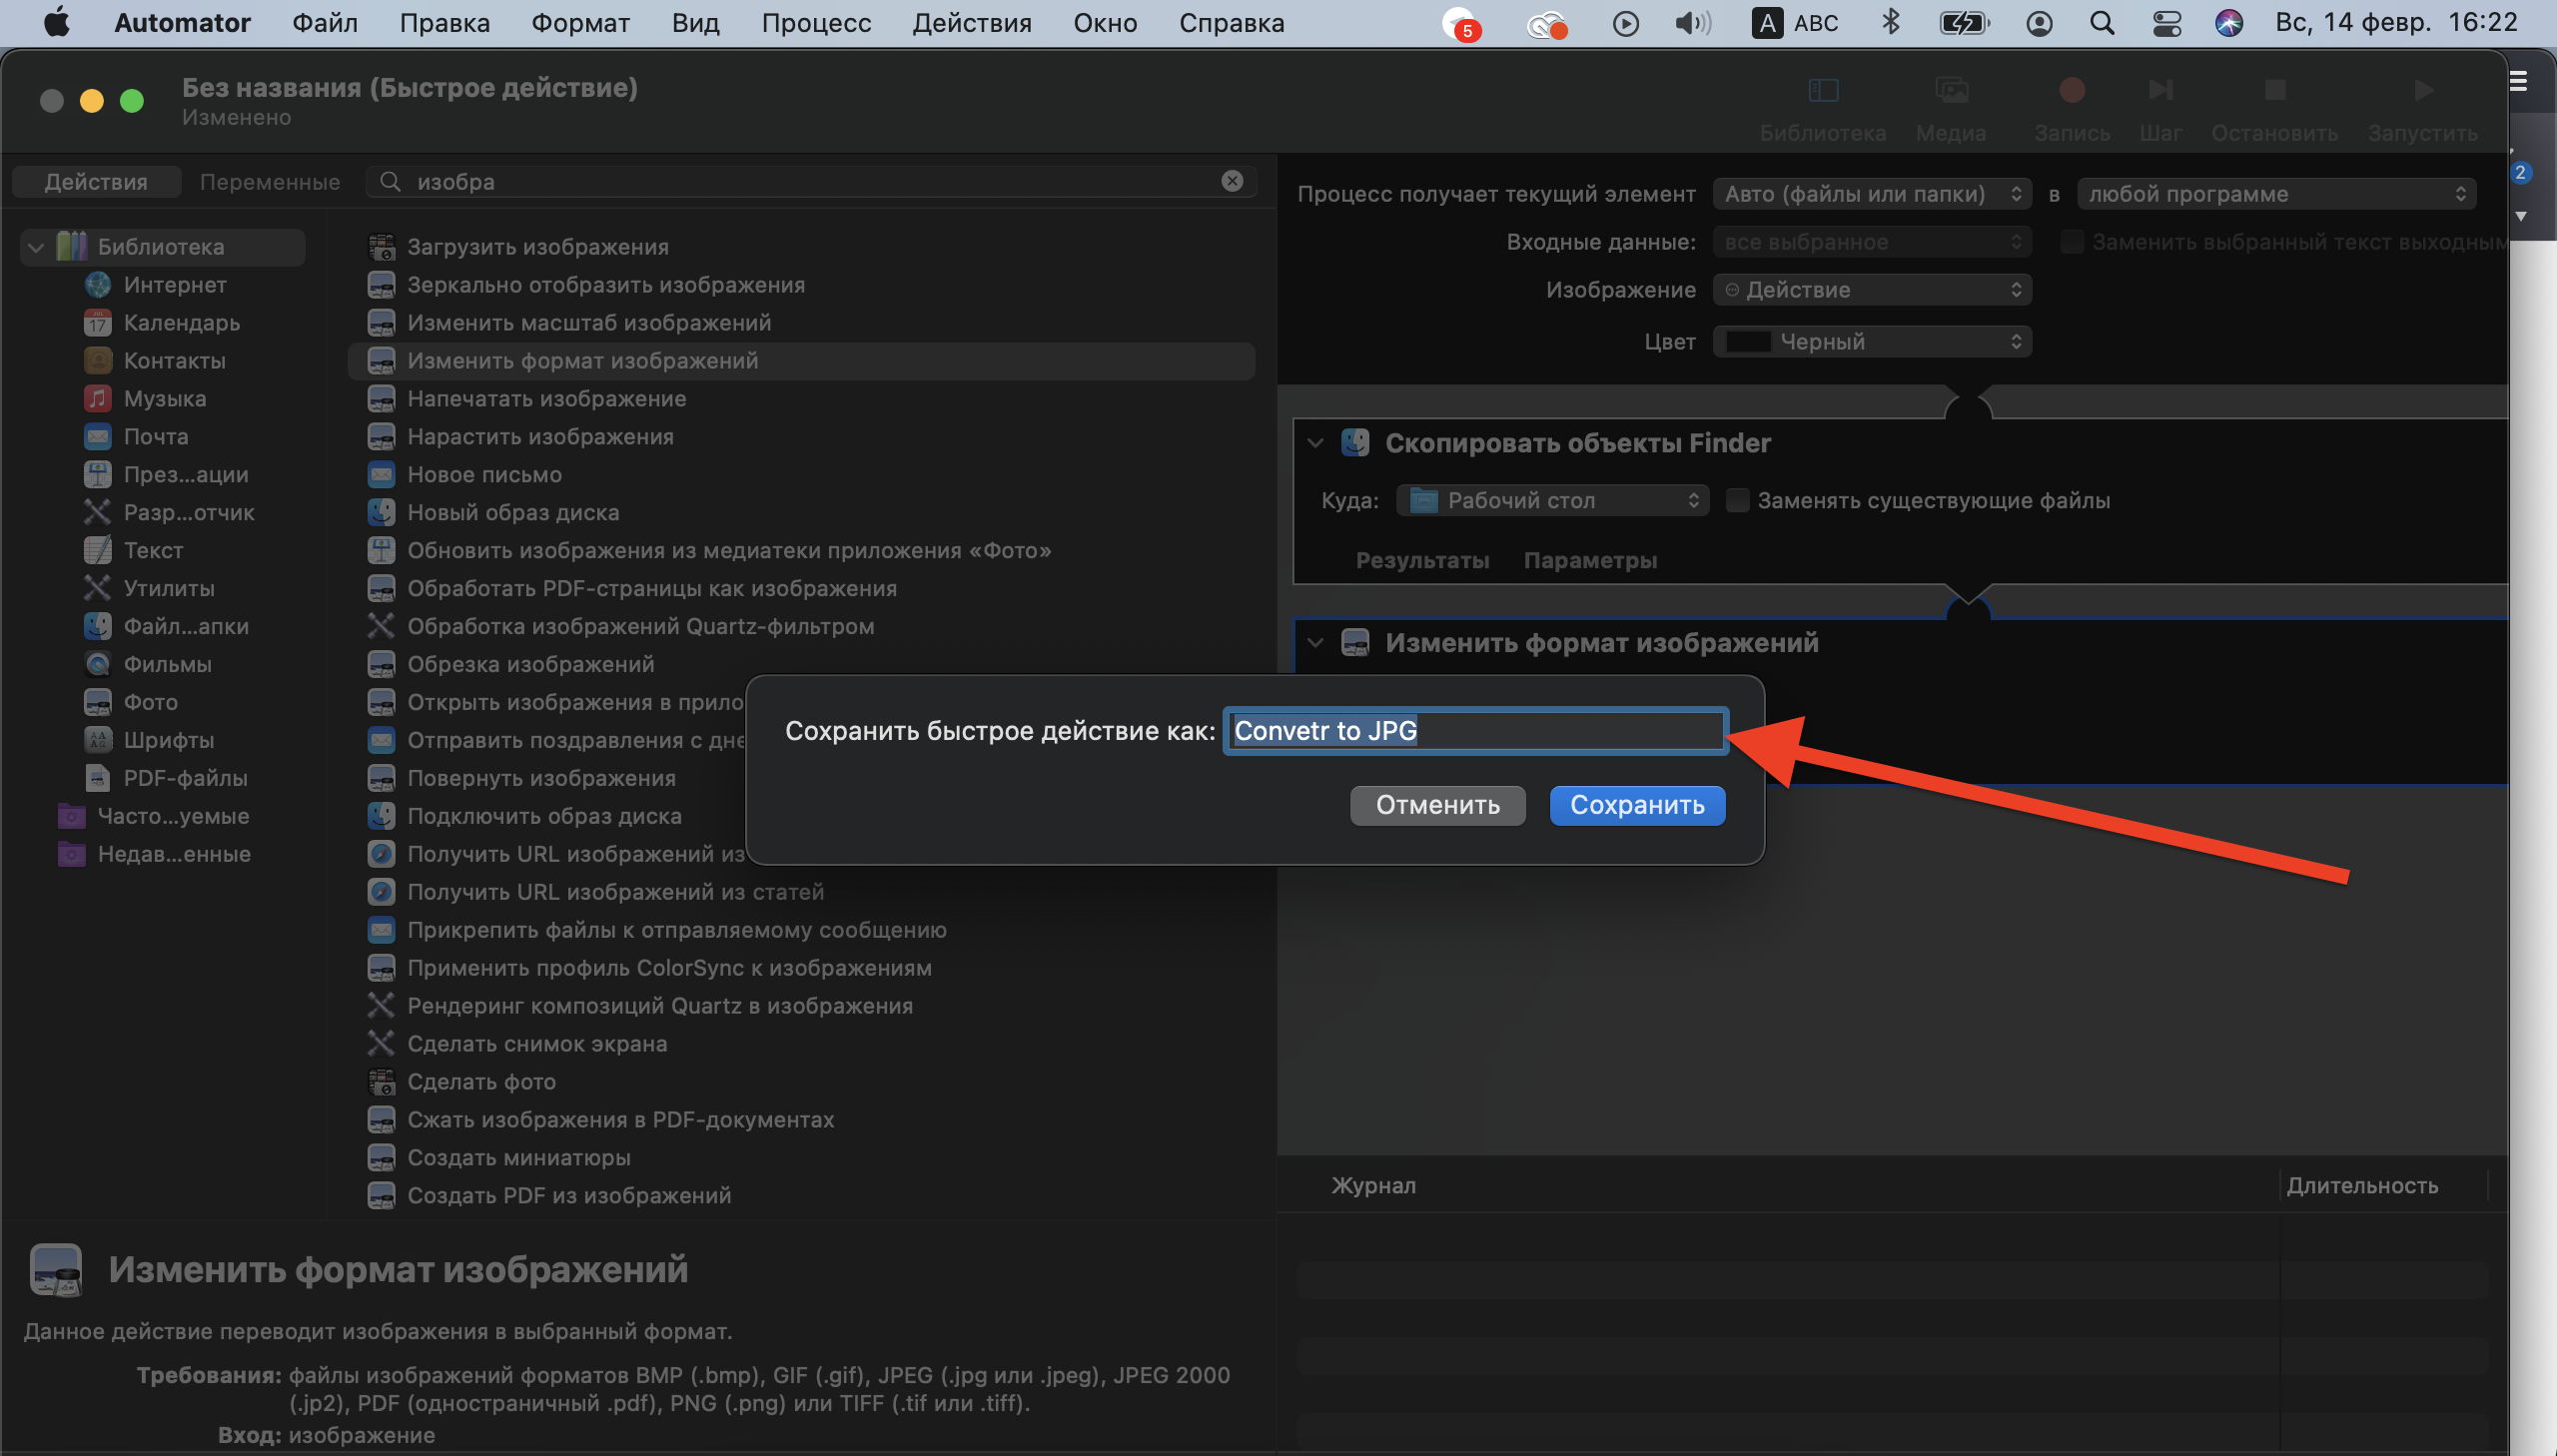Enable Заменять существующие файлы checkbox
This screenshot has width=2557, height=1456.
click(1738, 501)
